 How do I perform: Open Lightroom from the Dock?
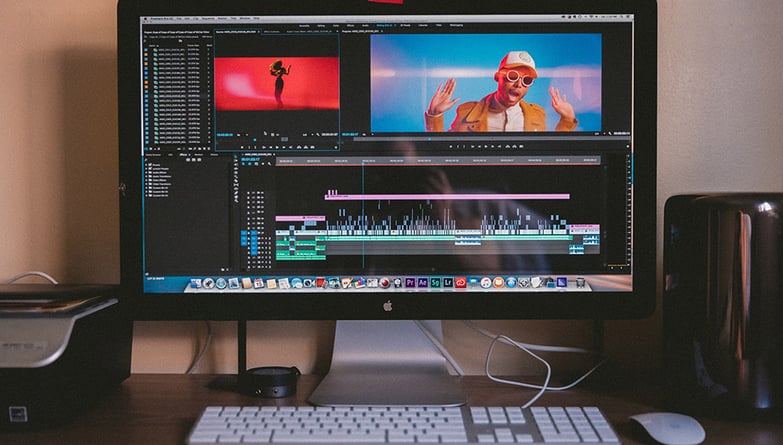point(448,283)
